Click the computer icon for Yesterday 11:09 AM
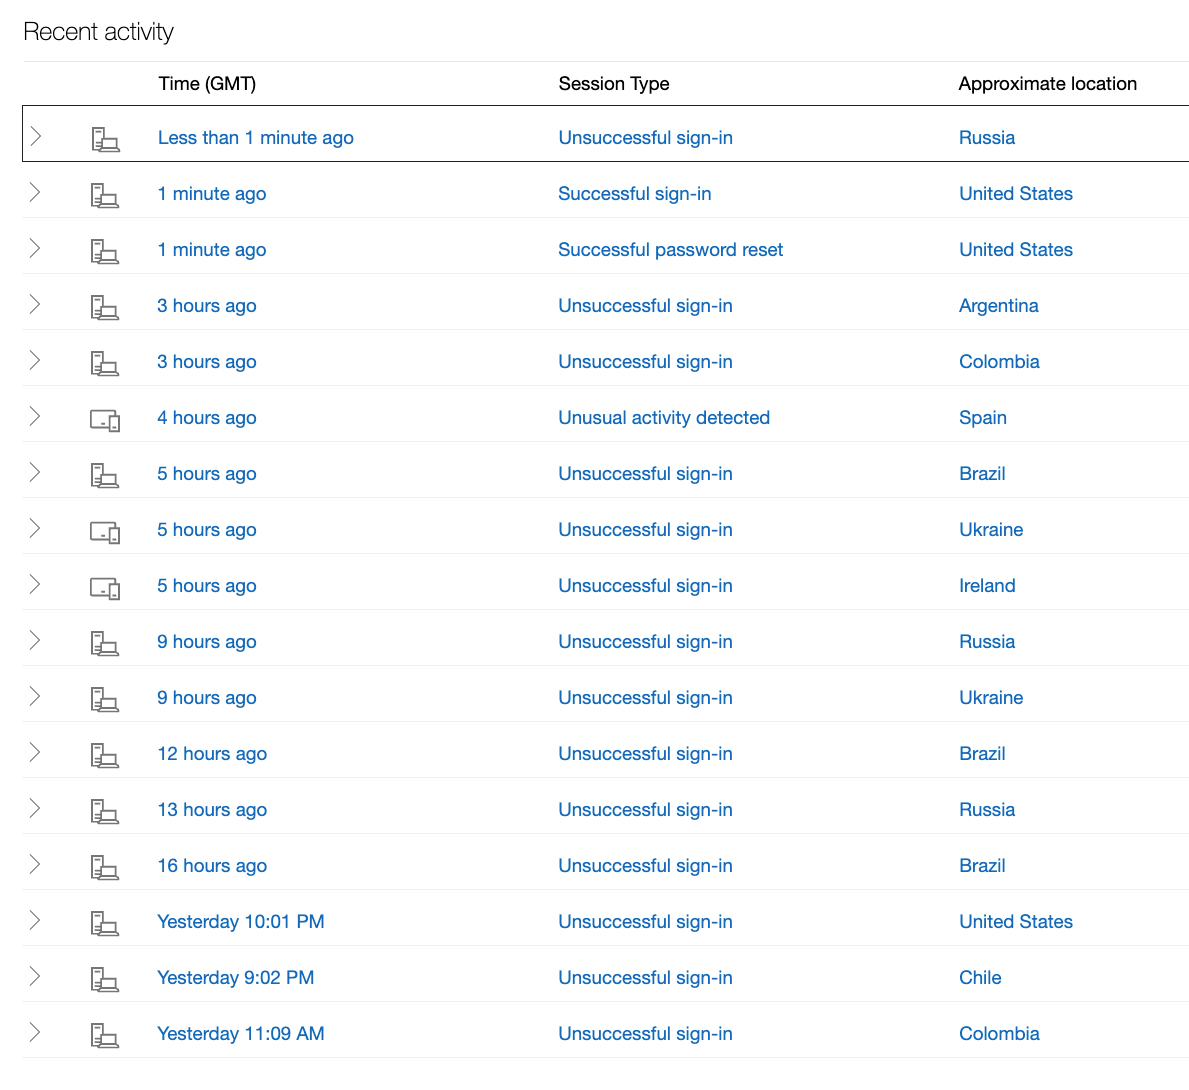Image resolution: width=1189 pixels, height=1090 pixels. [105, 1035]
